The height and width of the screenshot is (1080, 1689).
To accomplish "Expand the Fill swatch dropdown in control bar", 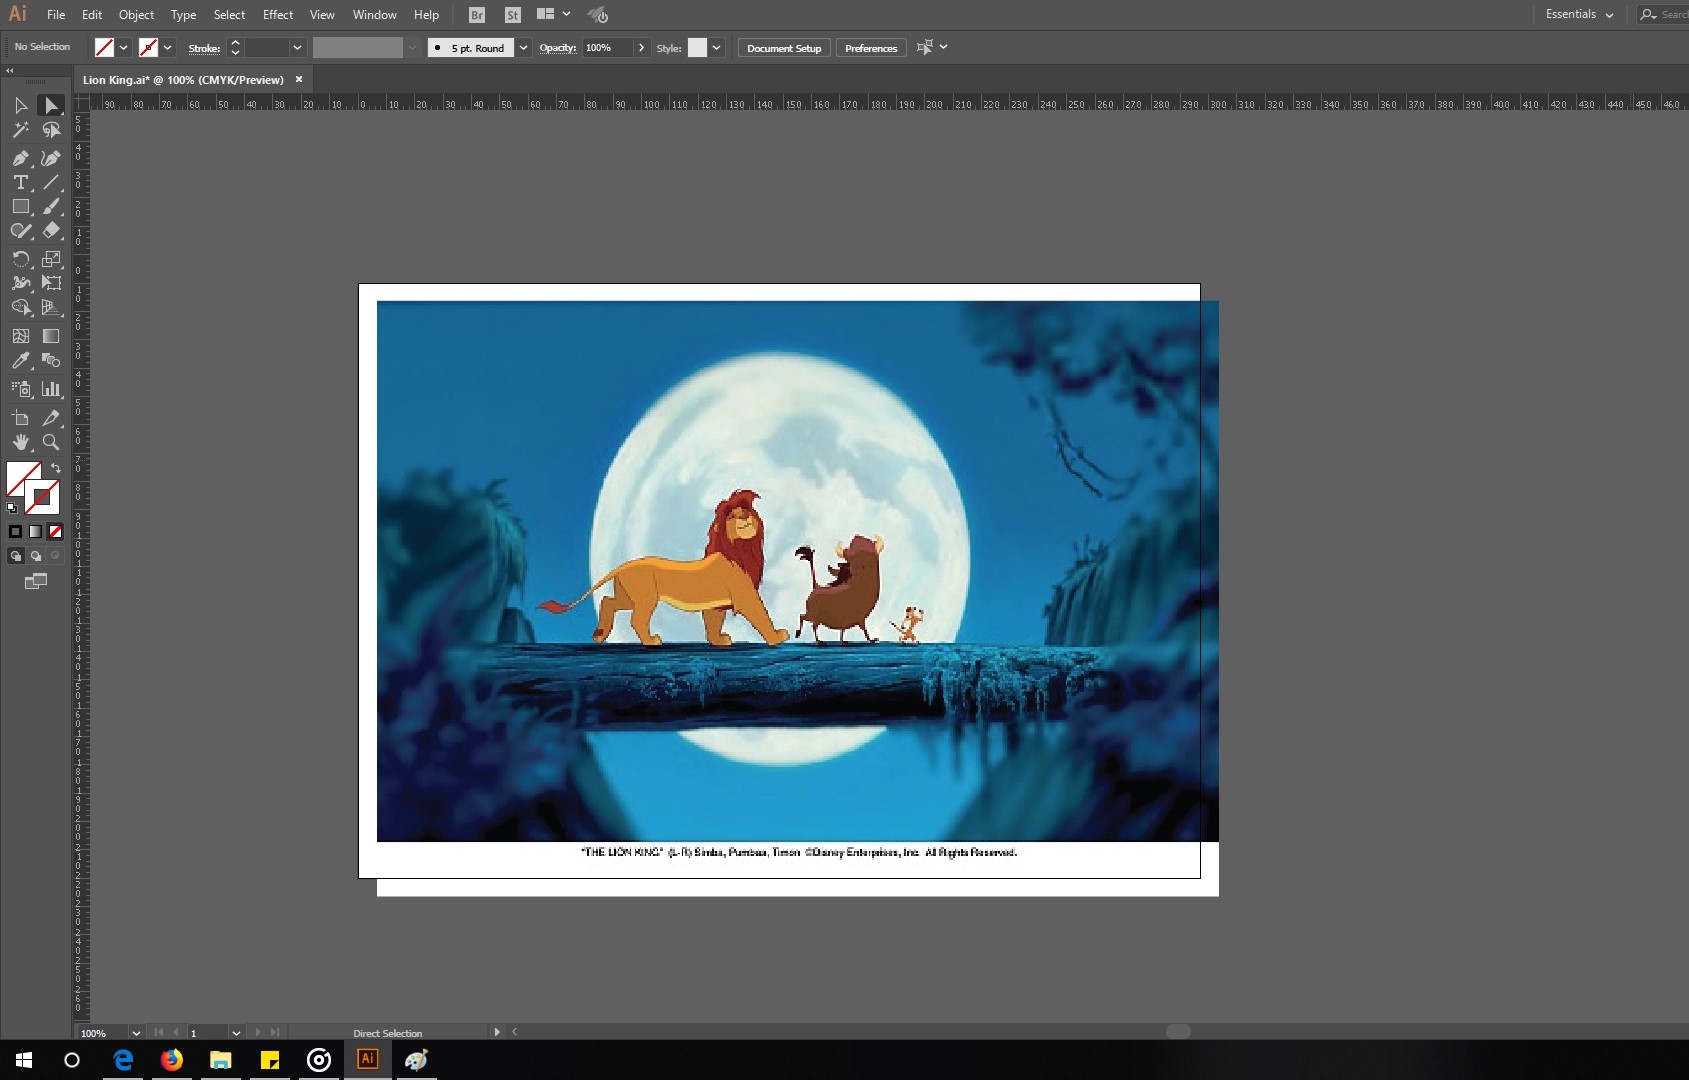I will tap(123, 48).
